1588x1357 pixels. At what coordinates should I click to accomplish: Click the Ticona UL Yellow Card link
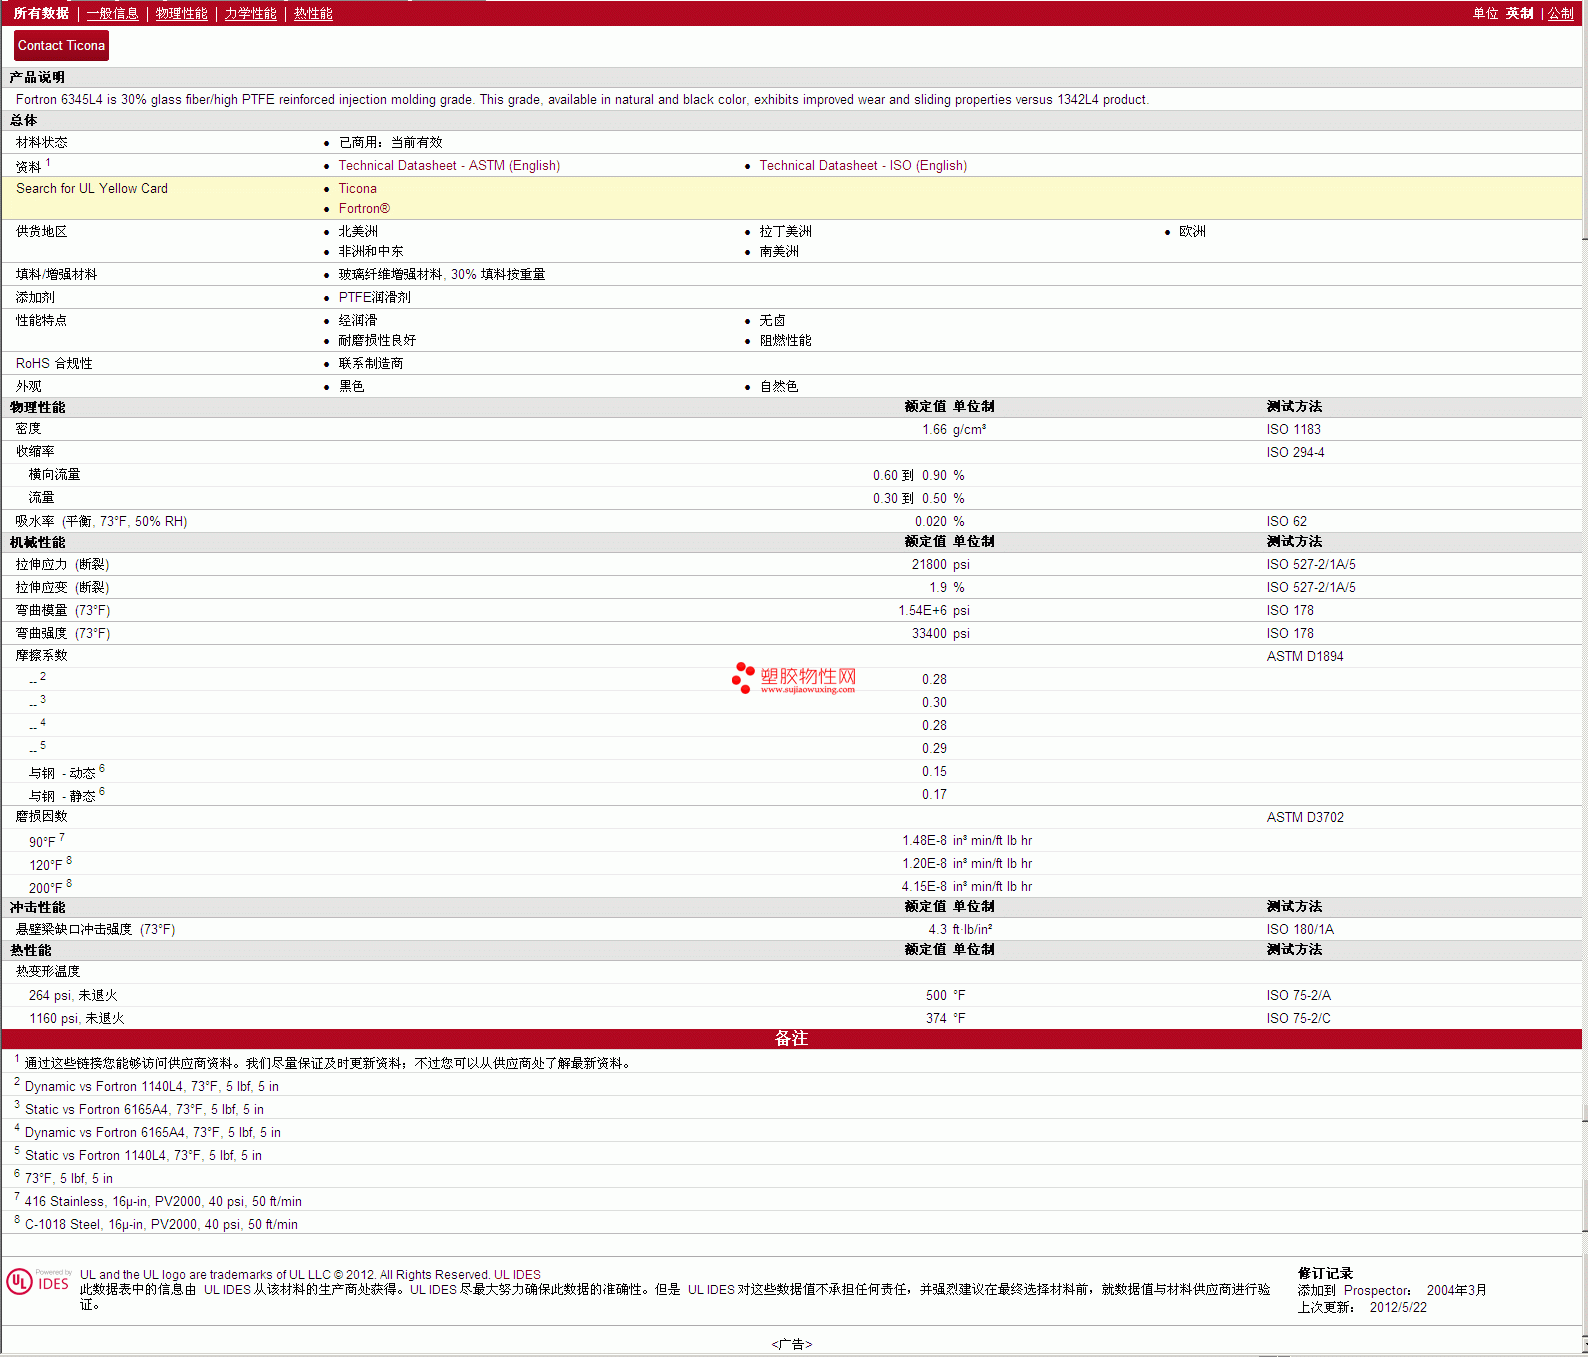[357, 189]
